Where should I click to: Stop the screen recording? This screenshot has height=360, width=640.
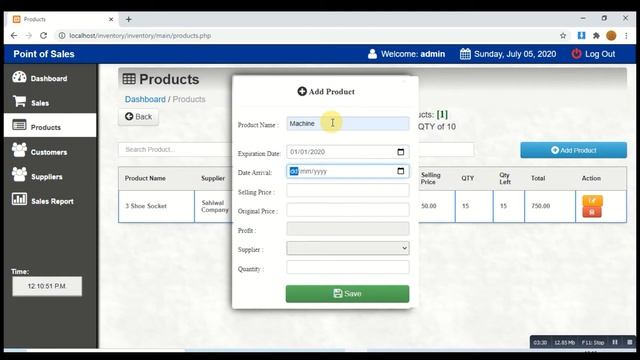pyautogui.click(x=630, y=342)
